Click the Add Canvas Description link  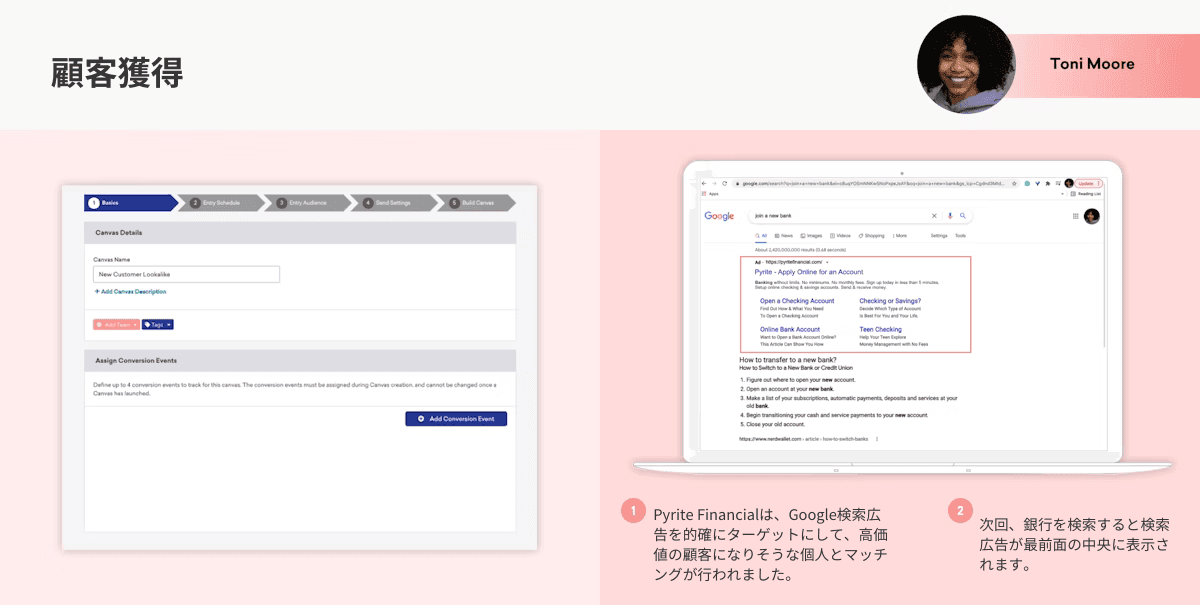pos(130,292)
